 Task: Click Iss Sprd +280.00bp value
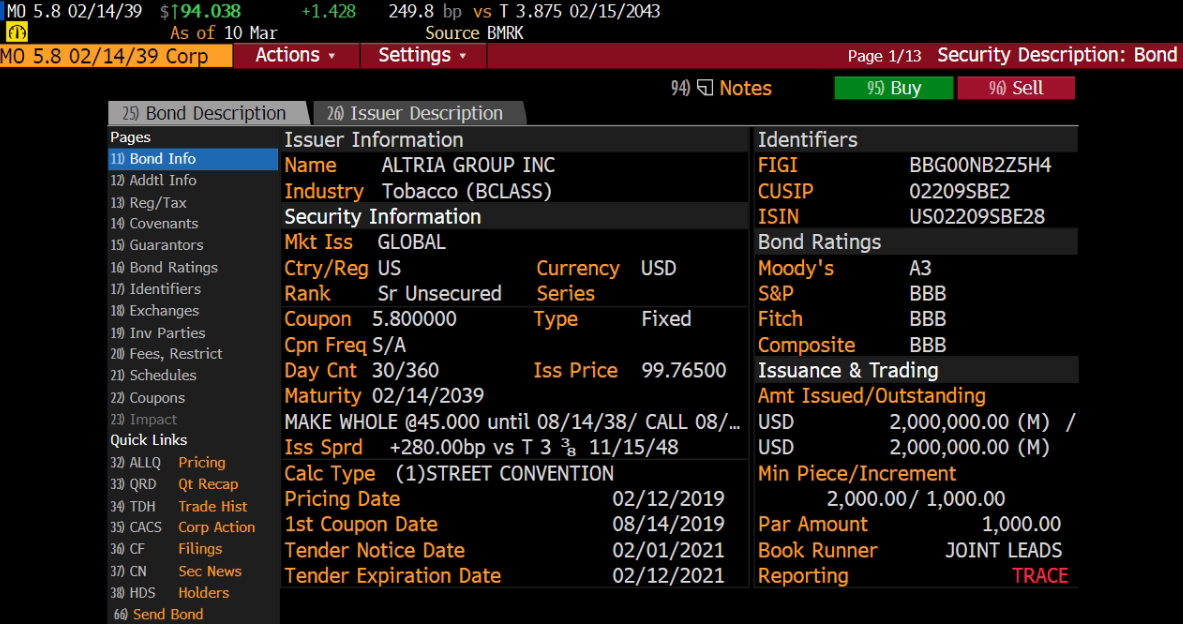533,447
